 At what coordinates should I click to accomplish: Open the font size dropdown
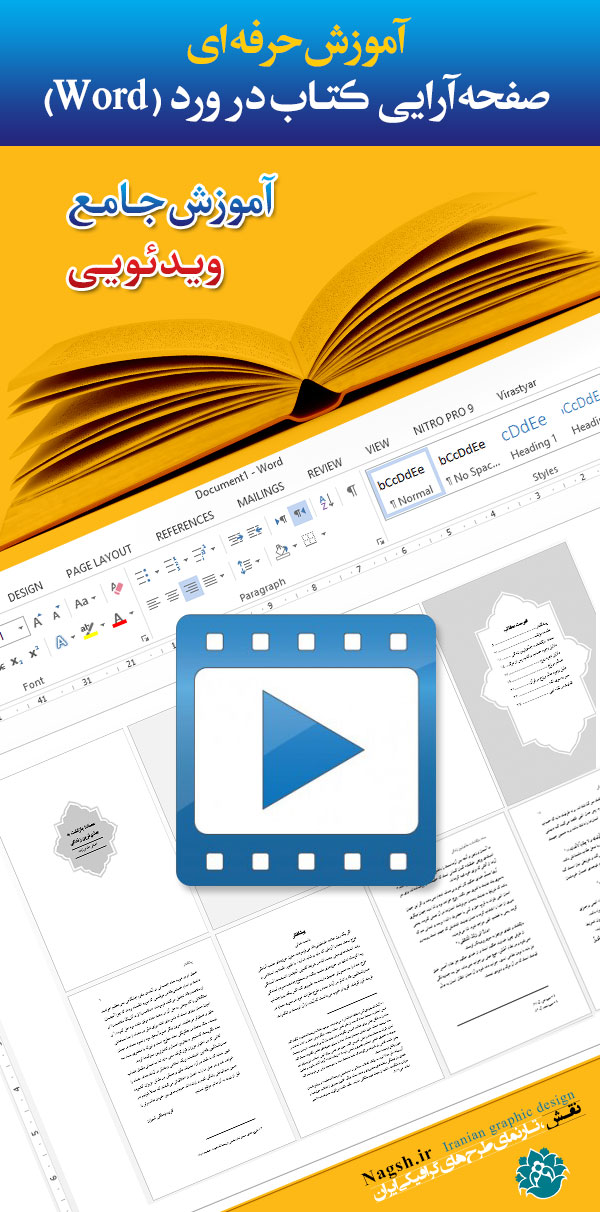point(21,628)
